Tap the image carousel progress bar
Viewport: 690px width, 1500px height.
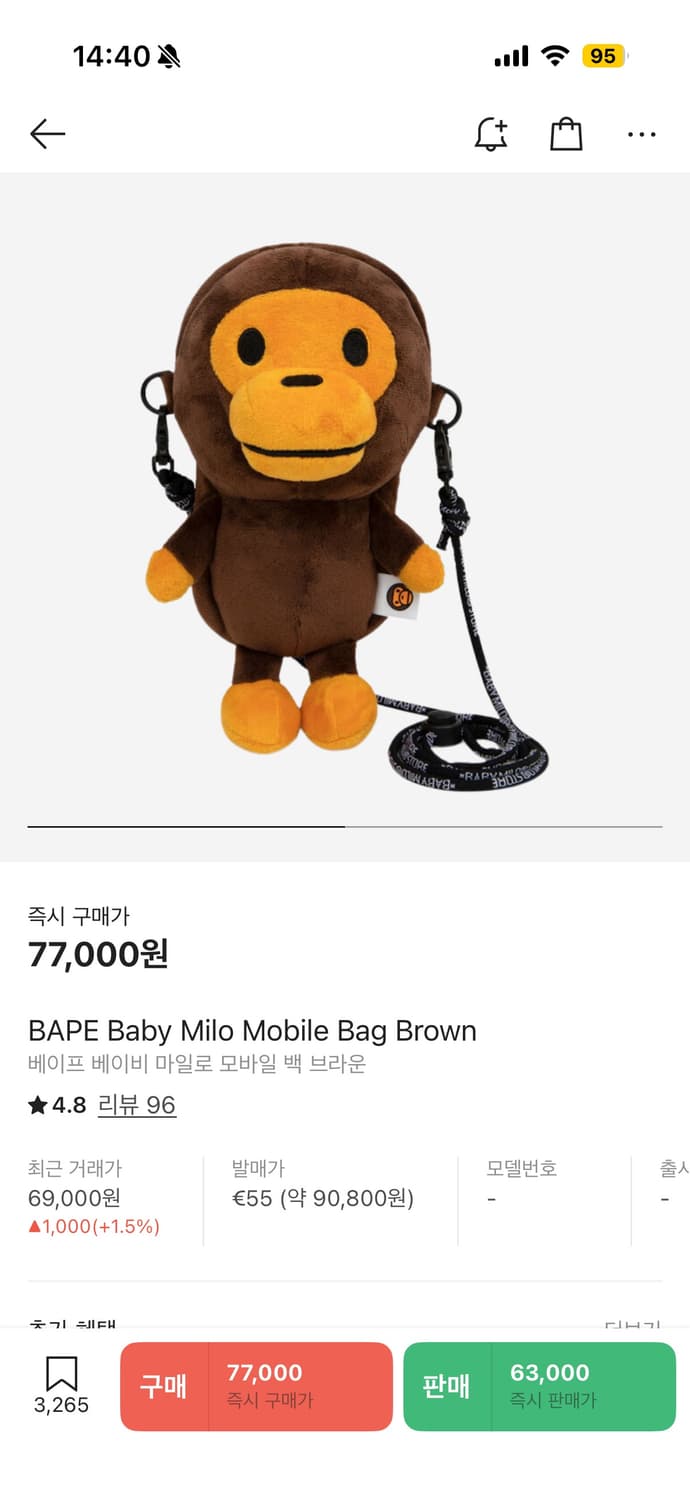tap(345, 827)
